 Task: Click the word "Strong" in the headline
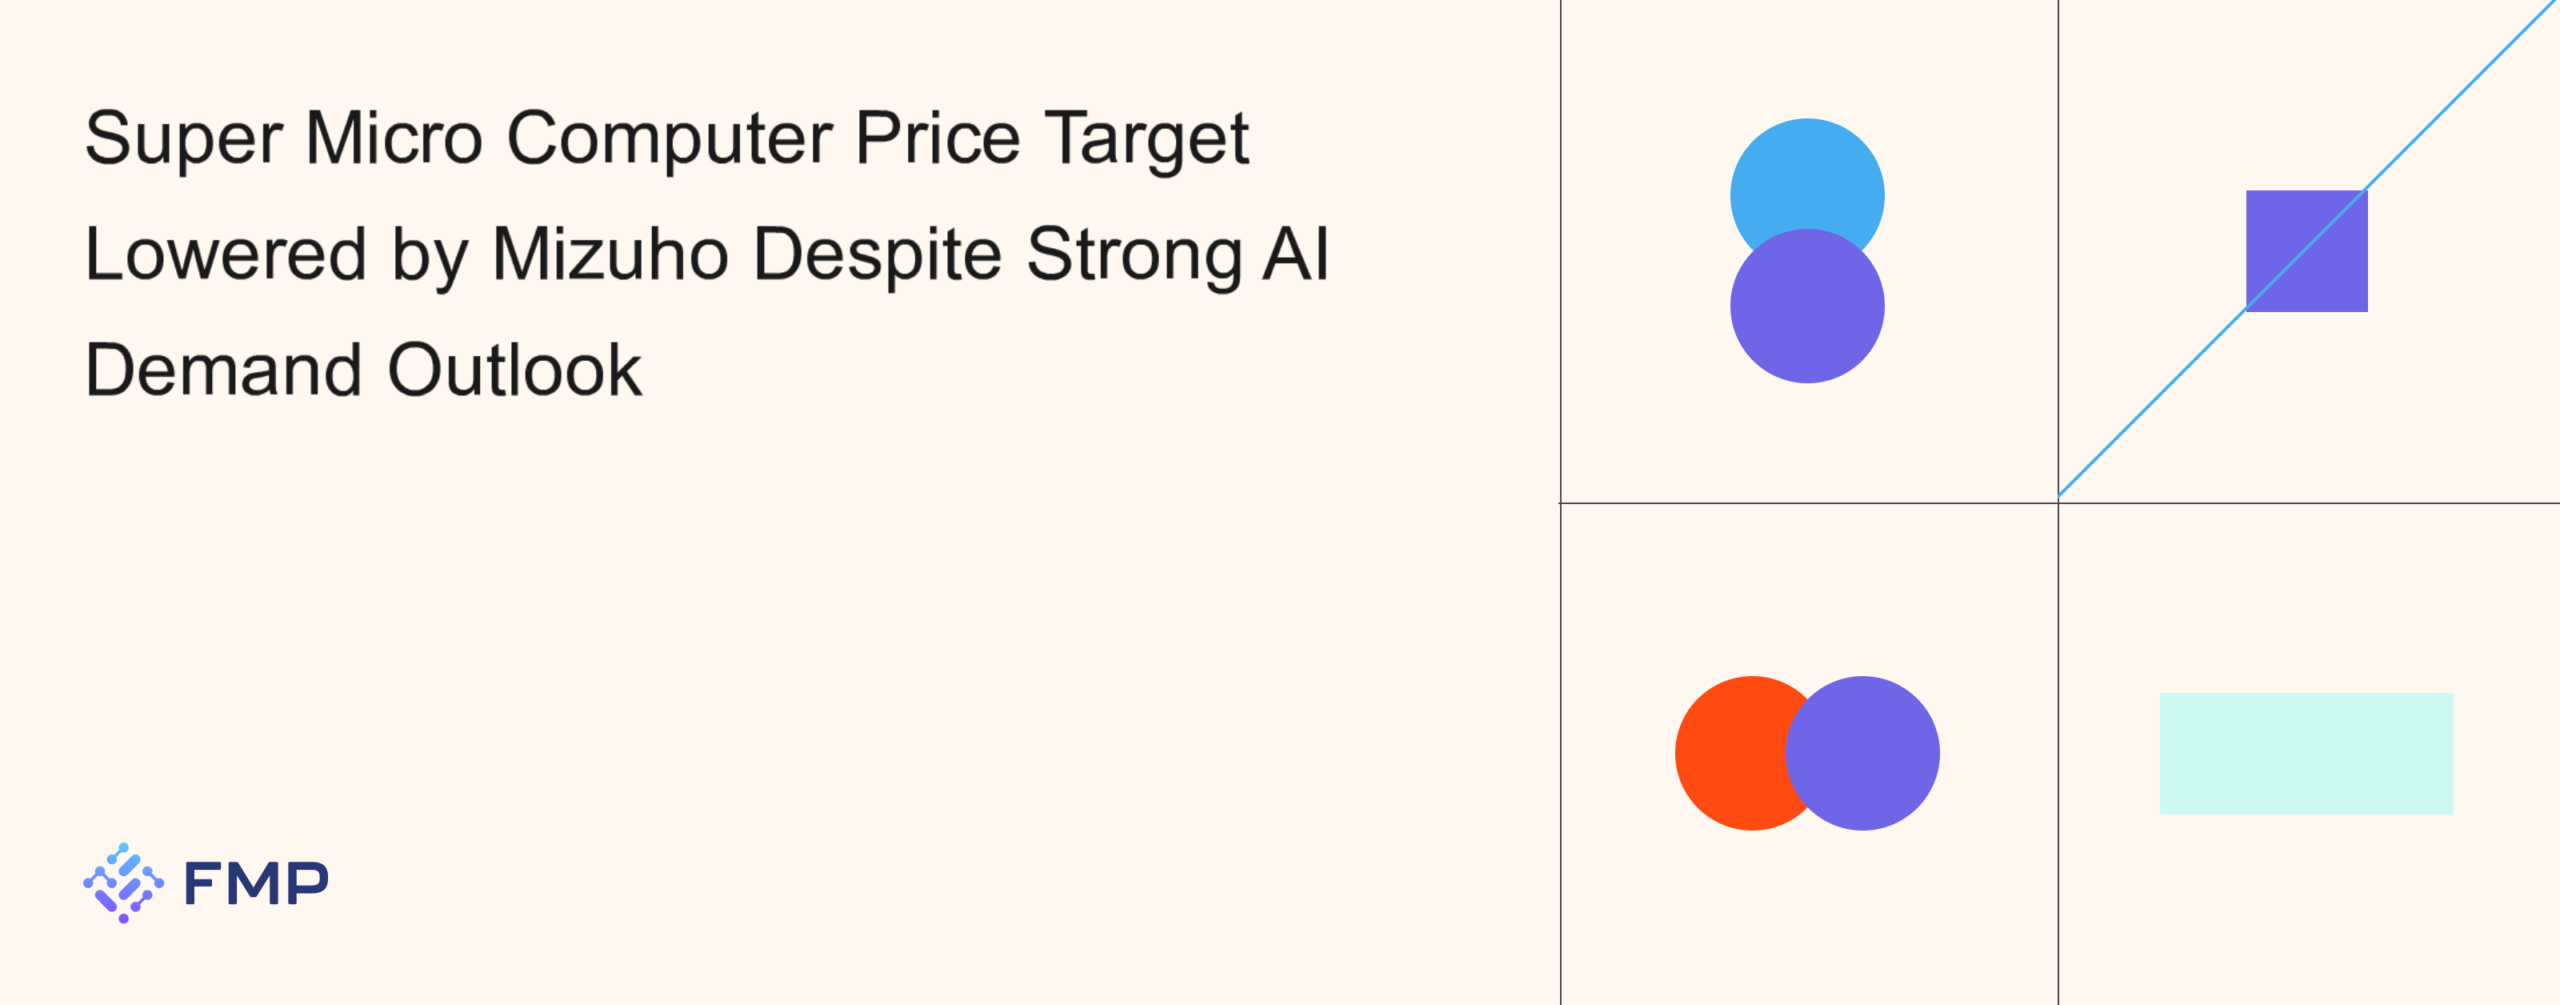point(1133,254)
